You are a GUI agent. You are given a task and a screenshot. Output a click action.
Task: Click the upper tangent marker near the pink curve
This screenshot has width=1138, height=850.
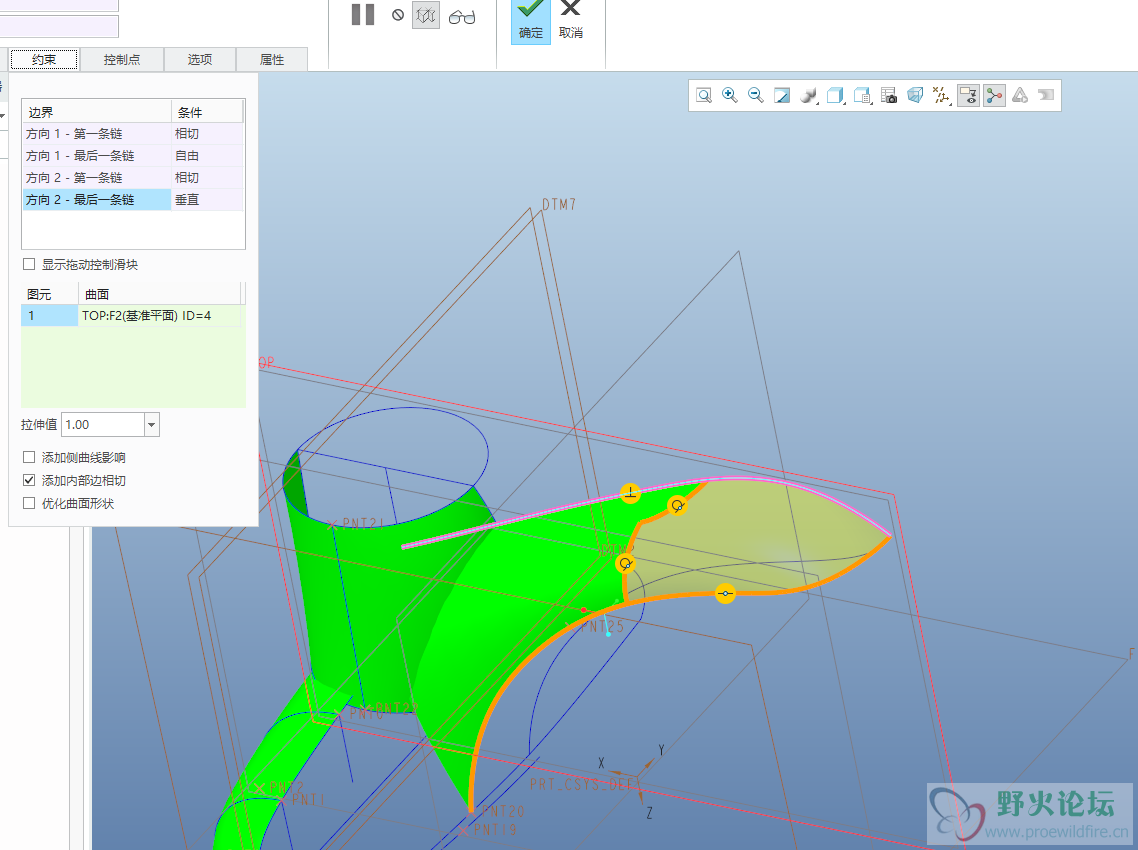pos(677,505)
